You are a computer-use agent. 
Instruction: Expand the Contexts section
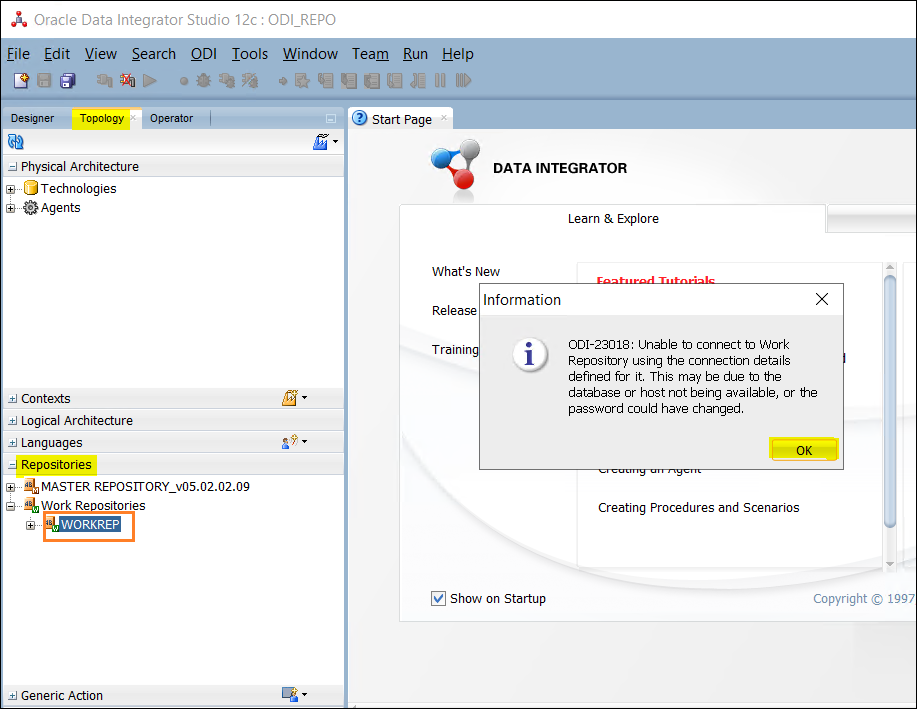(x=13, y=399)
